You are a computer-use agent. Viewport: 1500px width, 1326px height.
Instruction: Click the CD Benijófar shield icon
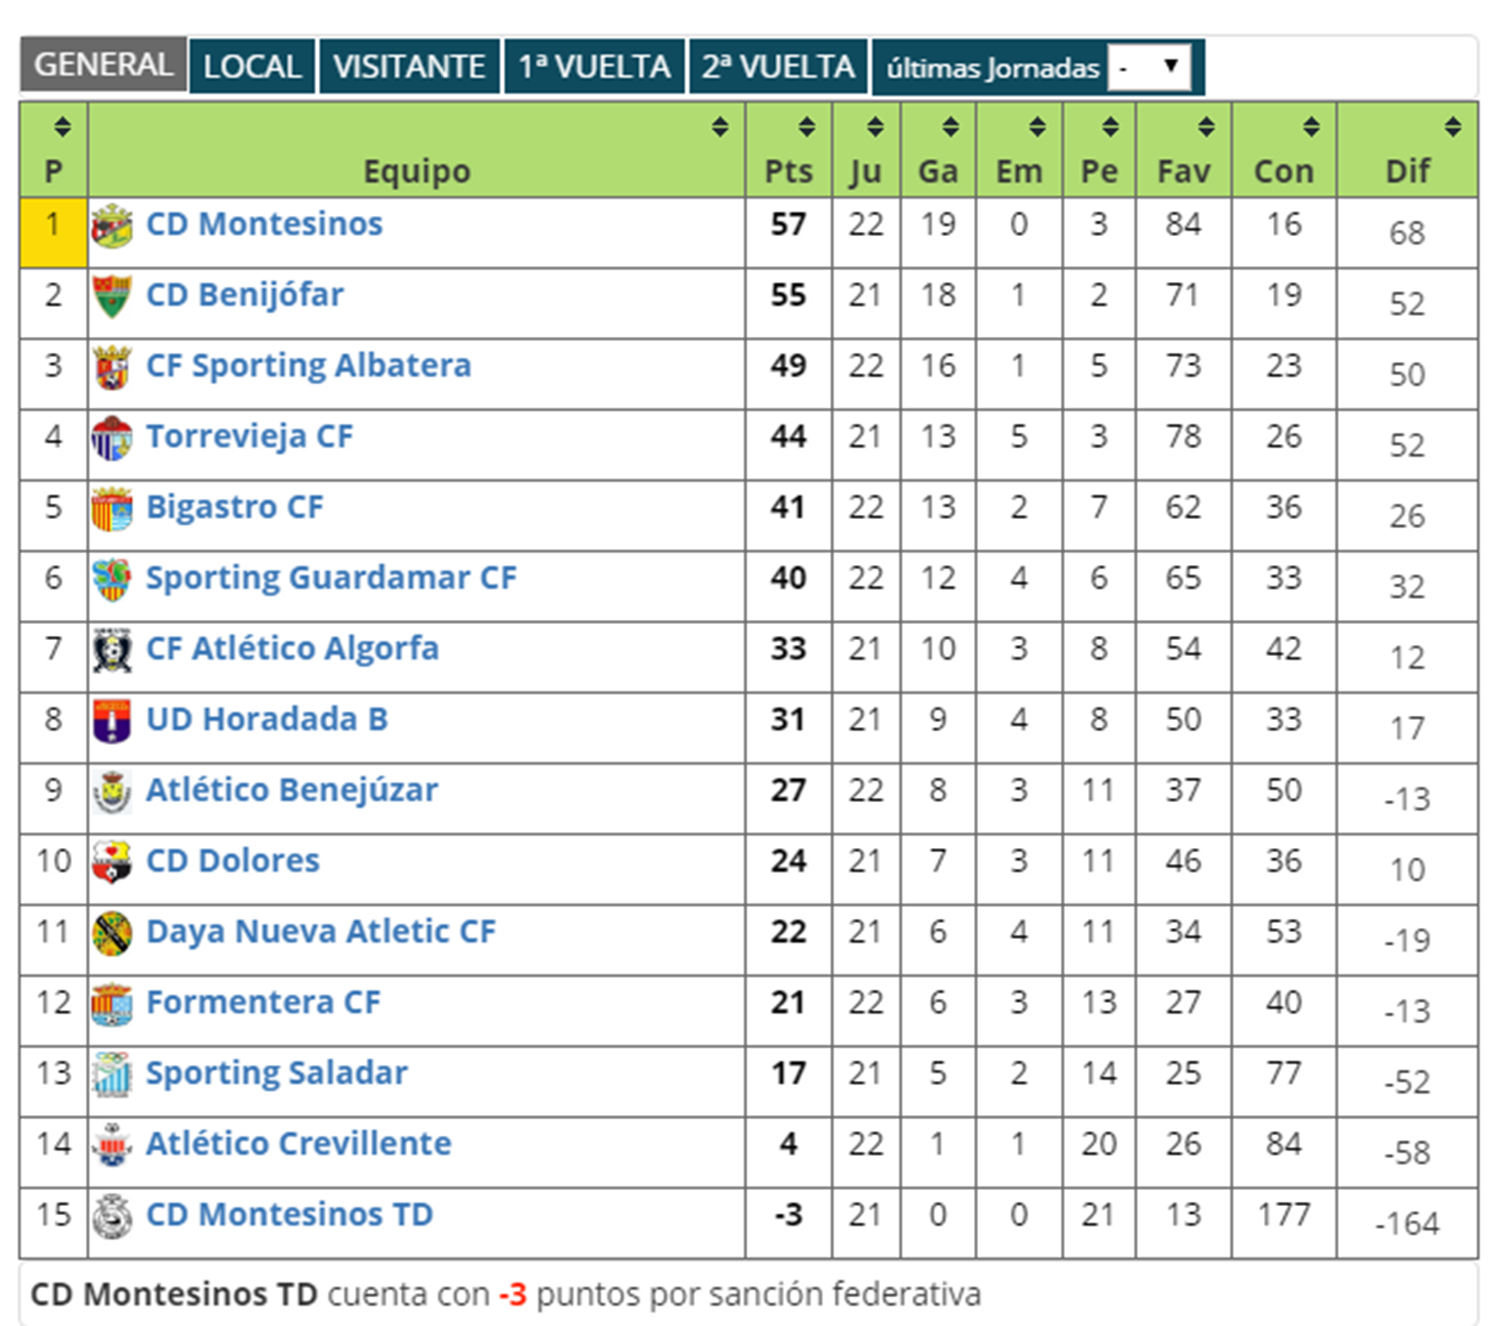point(111,297)
